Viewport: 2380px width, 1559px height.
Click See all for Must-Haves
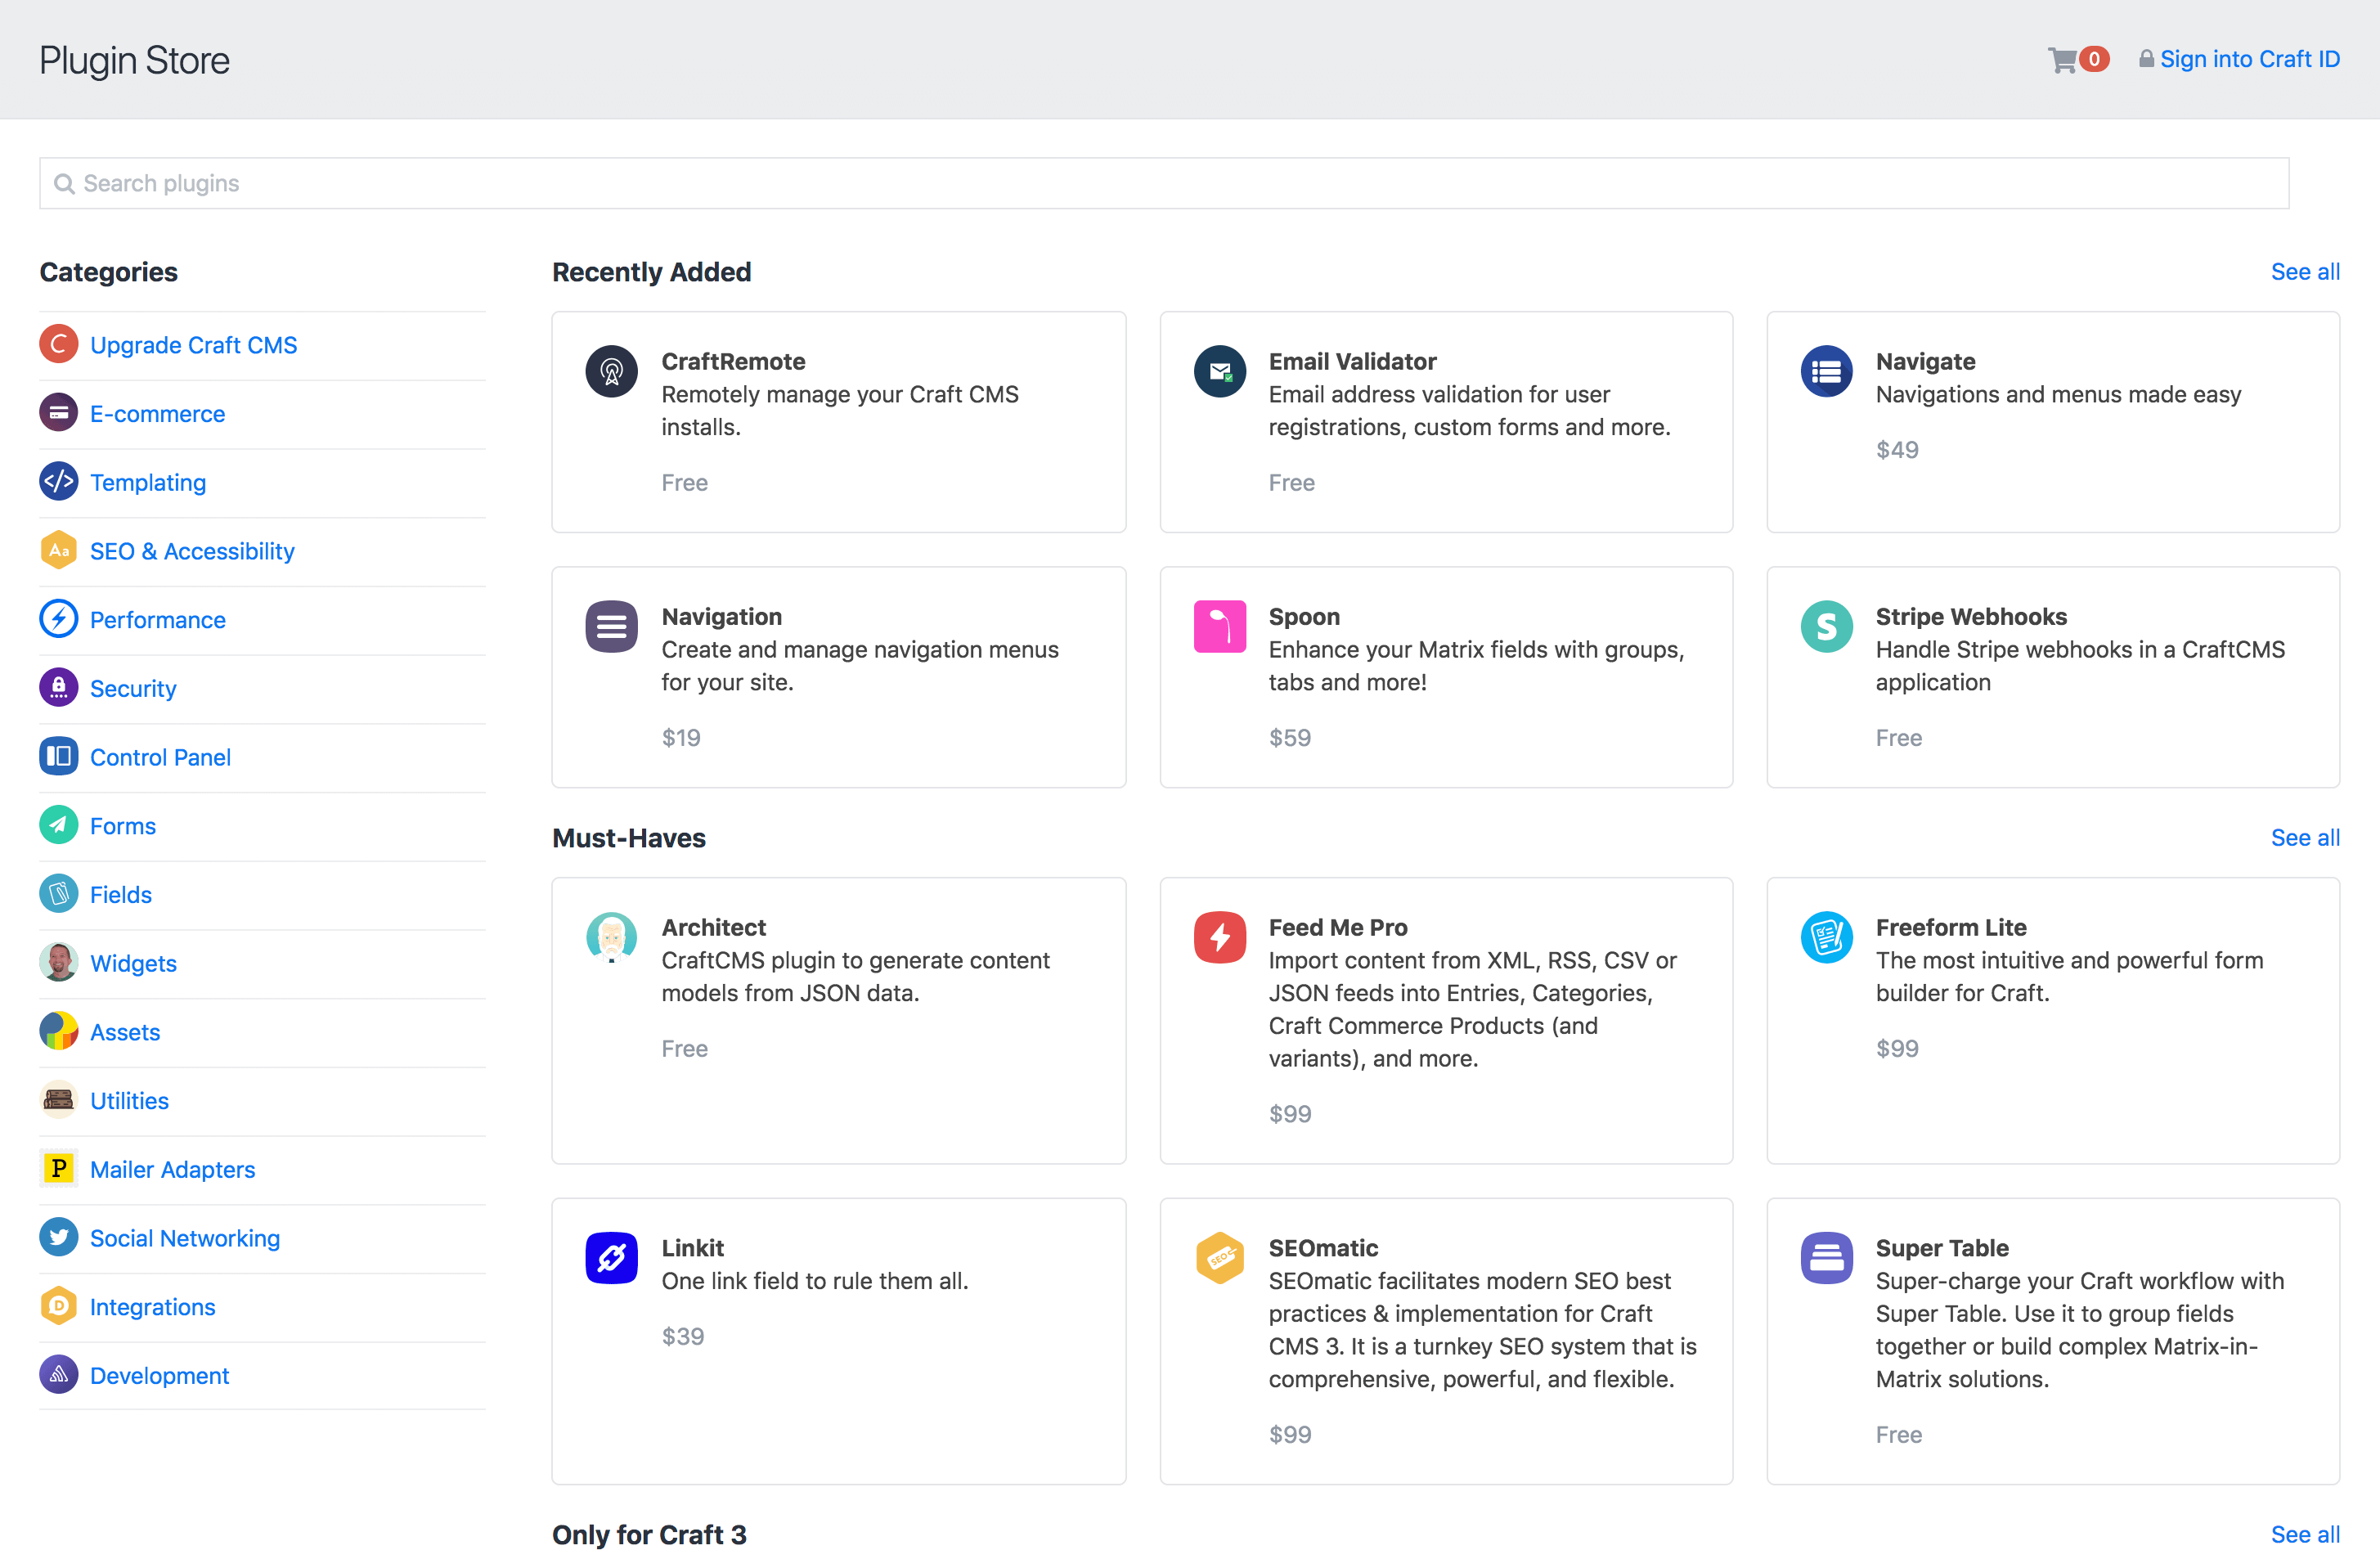click(2305, 838)
